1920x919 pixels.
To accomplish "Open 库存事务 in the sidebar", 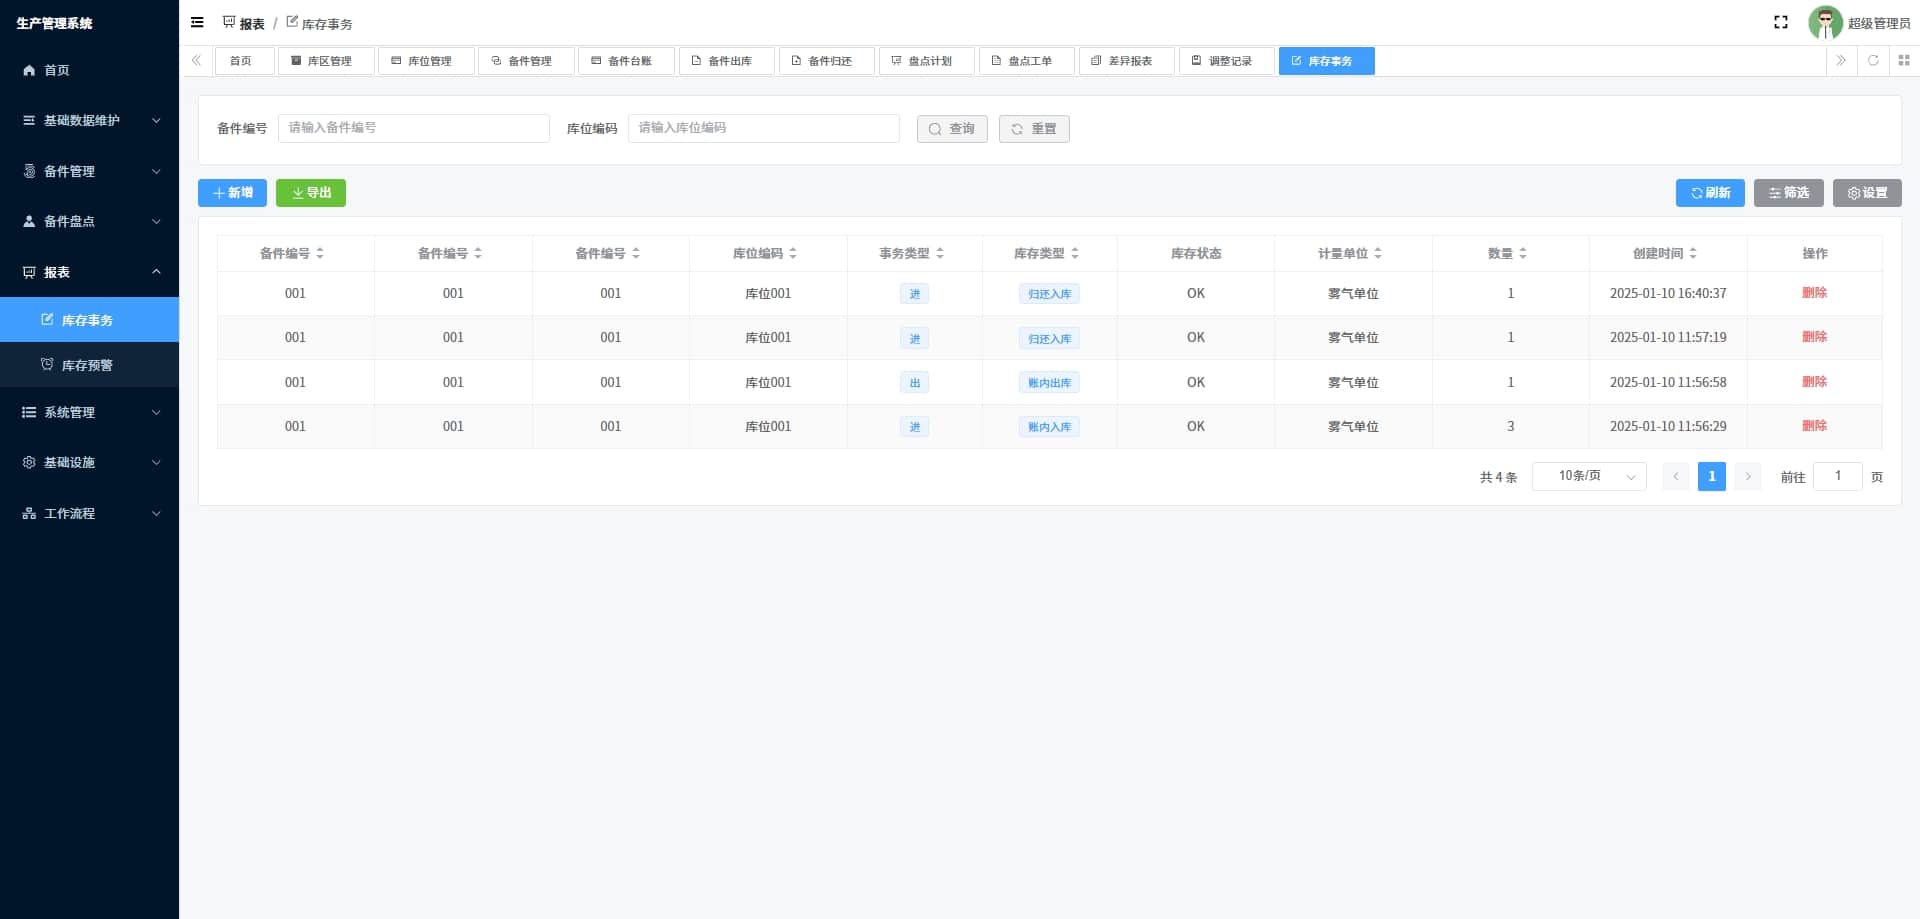I will pyautogui.click(x=89, y=320).
